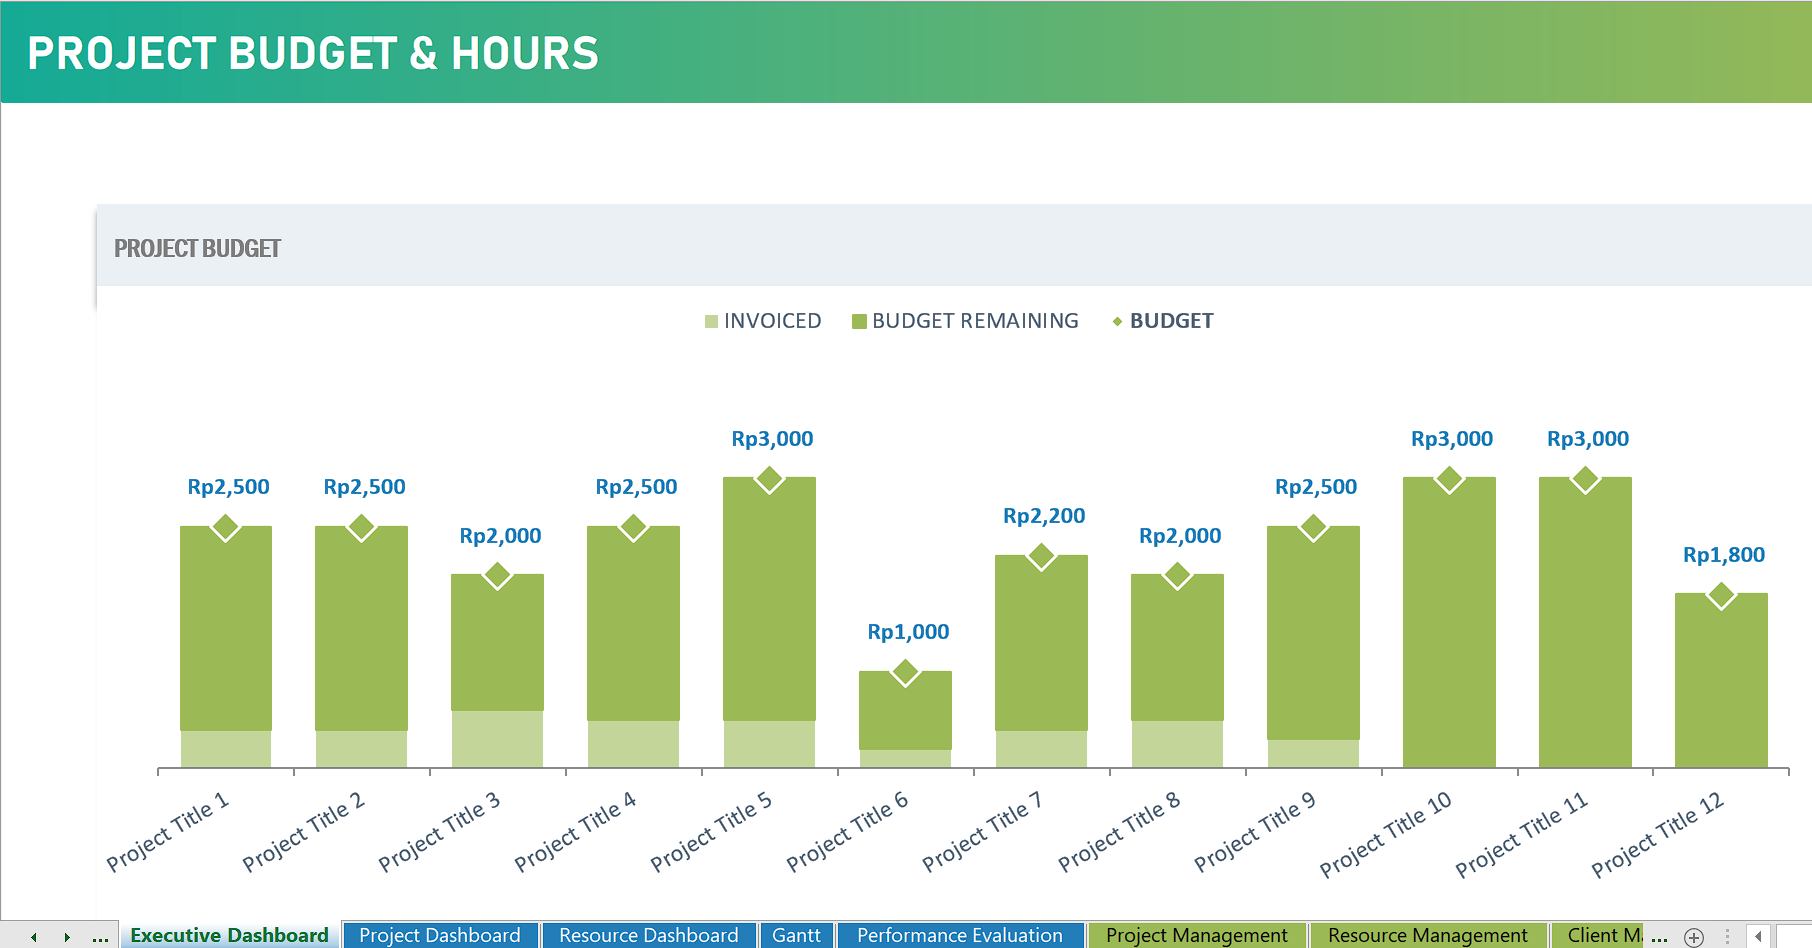1812x948 pixels.
Task: Switch to the Project Dashboard tab
Action: tap(439, 935)
